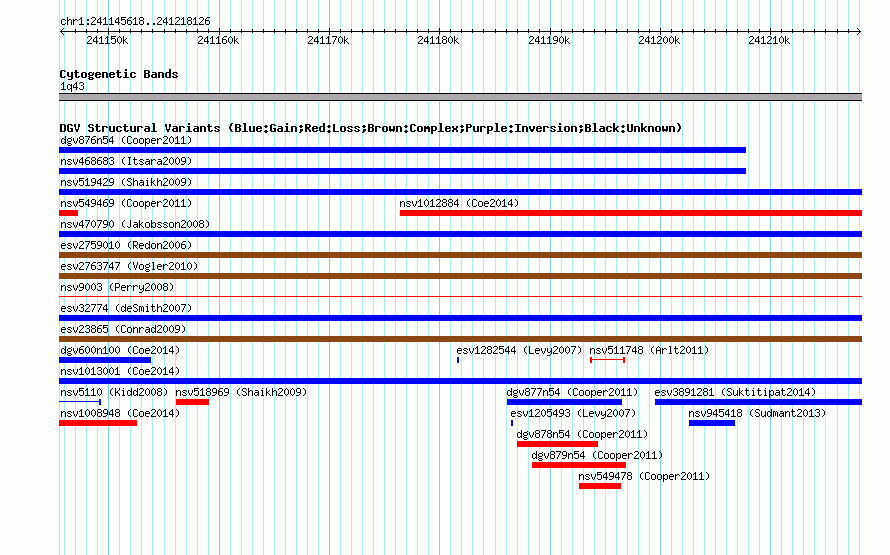
Task: Click the brown esv2759010 (Redon2006) bar
Action: [x=460, y=255]
